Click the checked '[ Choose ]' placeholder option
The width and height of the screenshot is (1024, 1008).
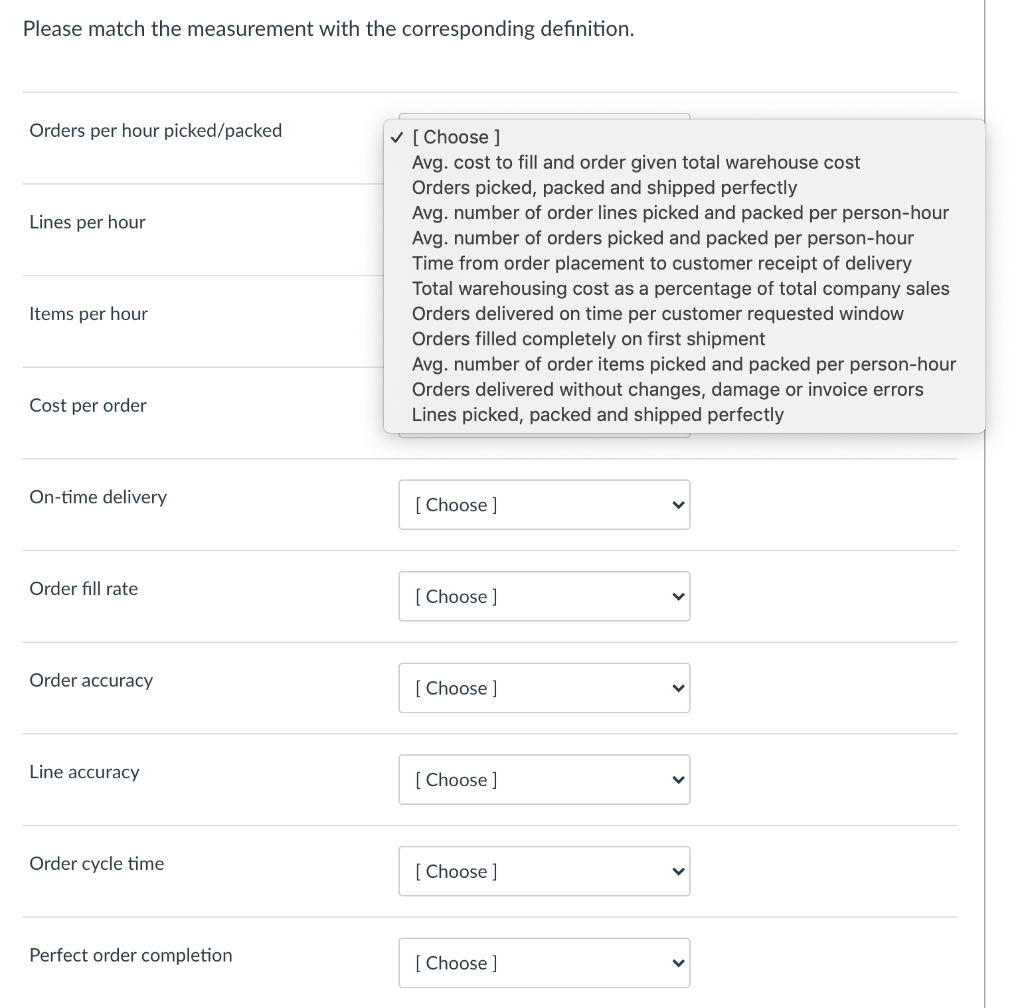pos(456,137)
